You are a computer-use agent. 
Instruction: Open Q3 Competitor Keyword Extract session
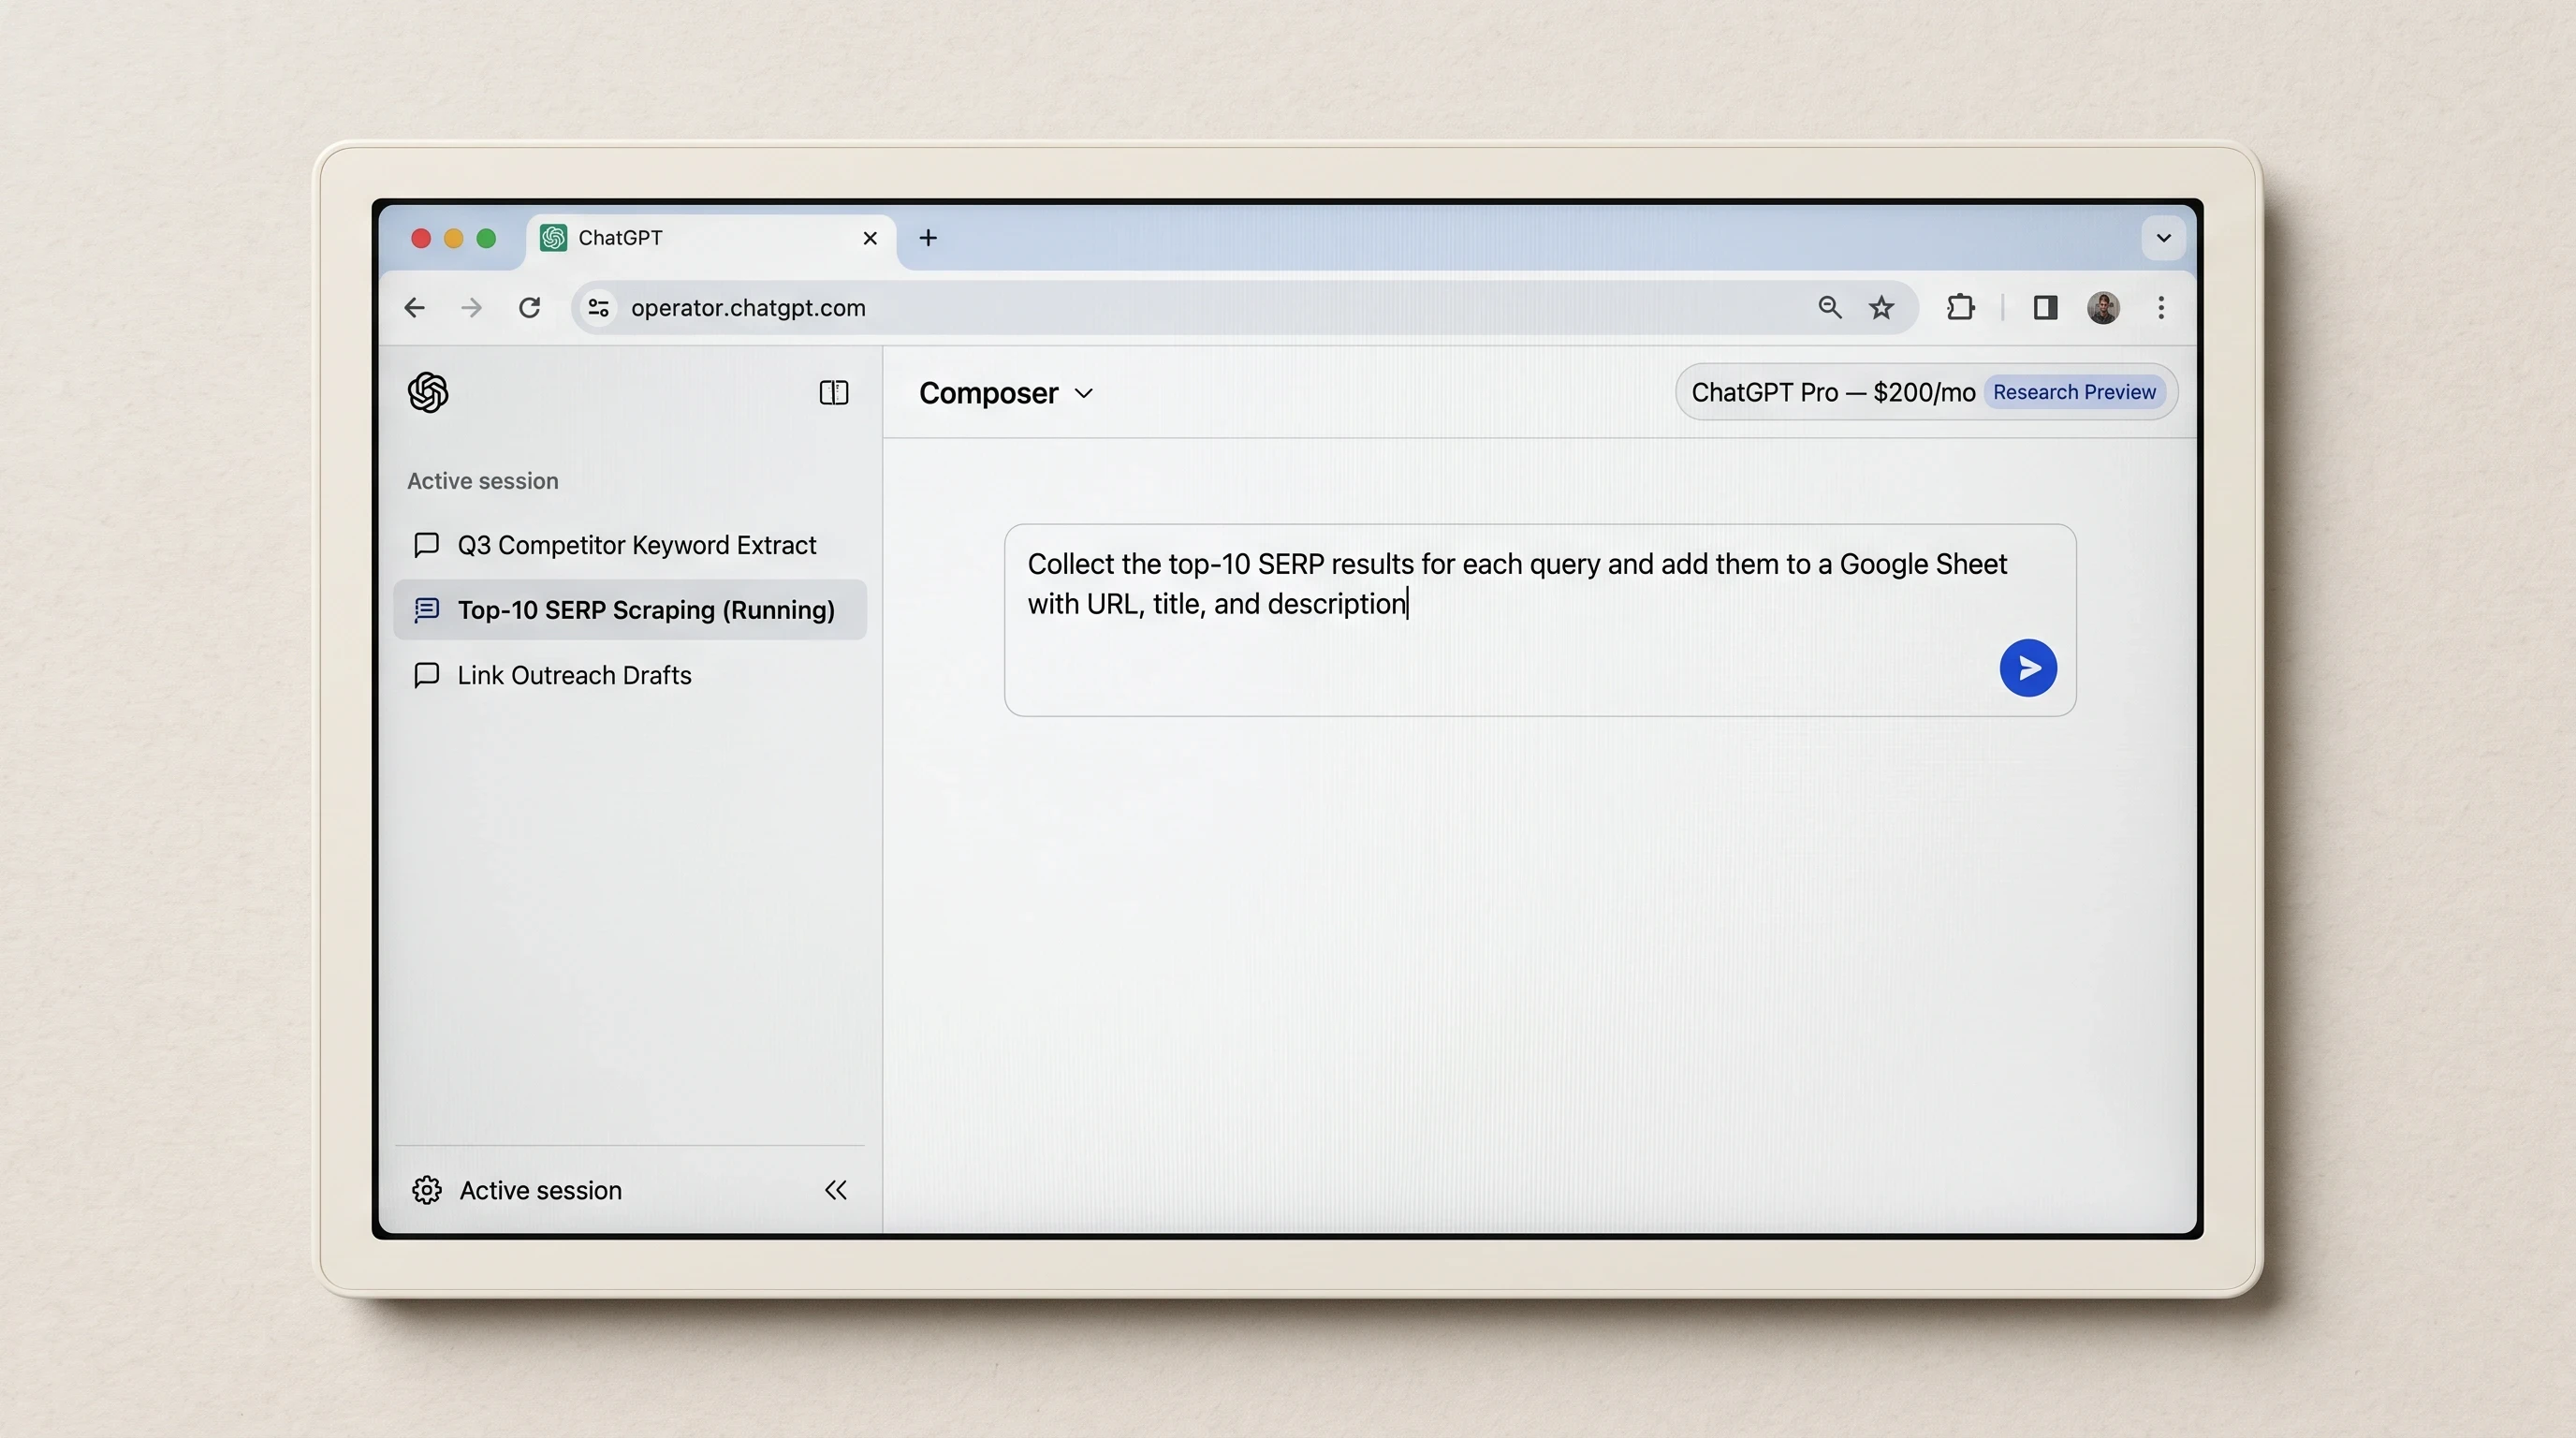tap(630, 545)
